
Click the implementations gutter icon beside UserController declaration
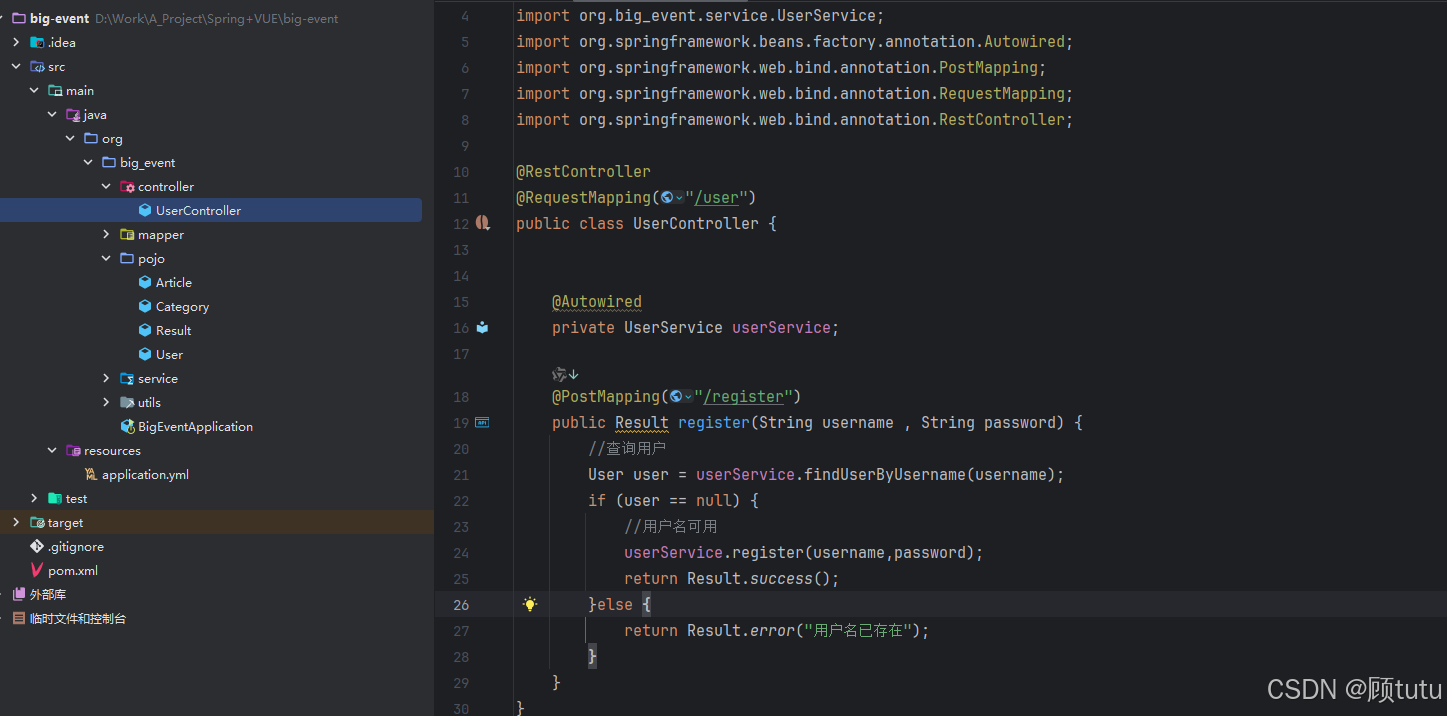[x=482, y=223]
